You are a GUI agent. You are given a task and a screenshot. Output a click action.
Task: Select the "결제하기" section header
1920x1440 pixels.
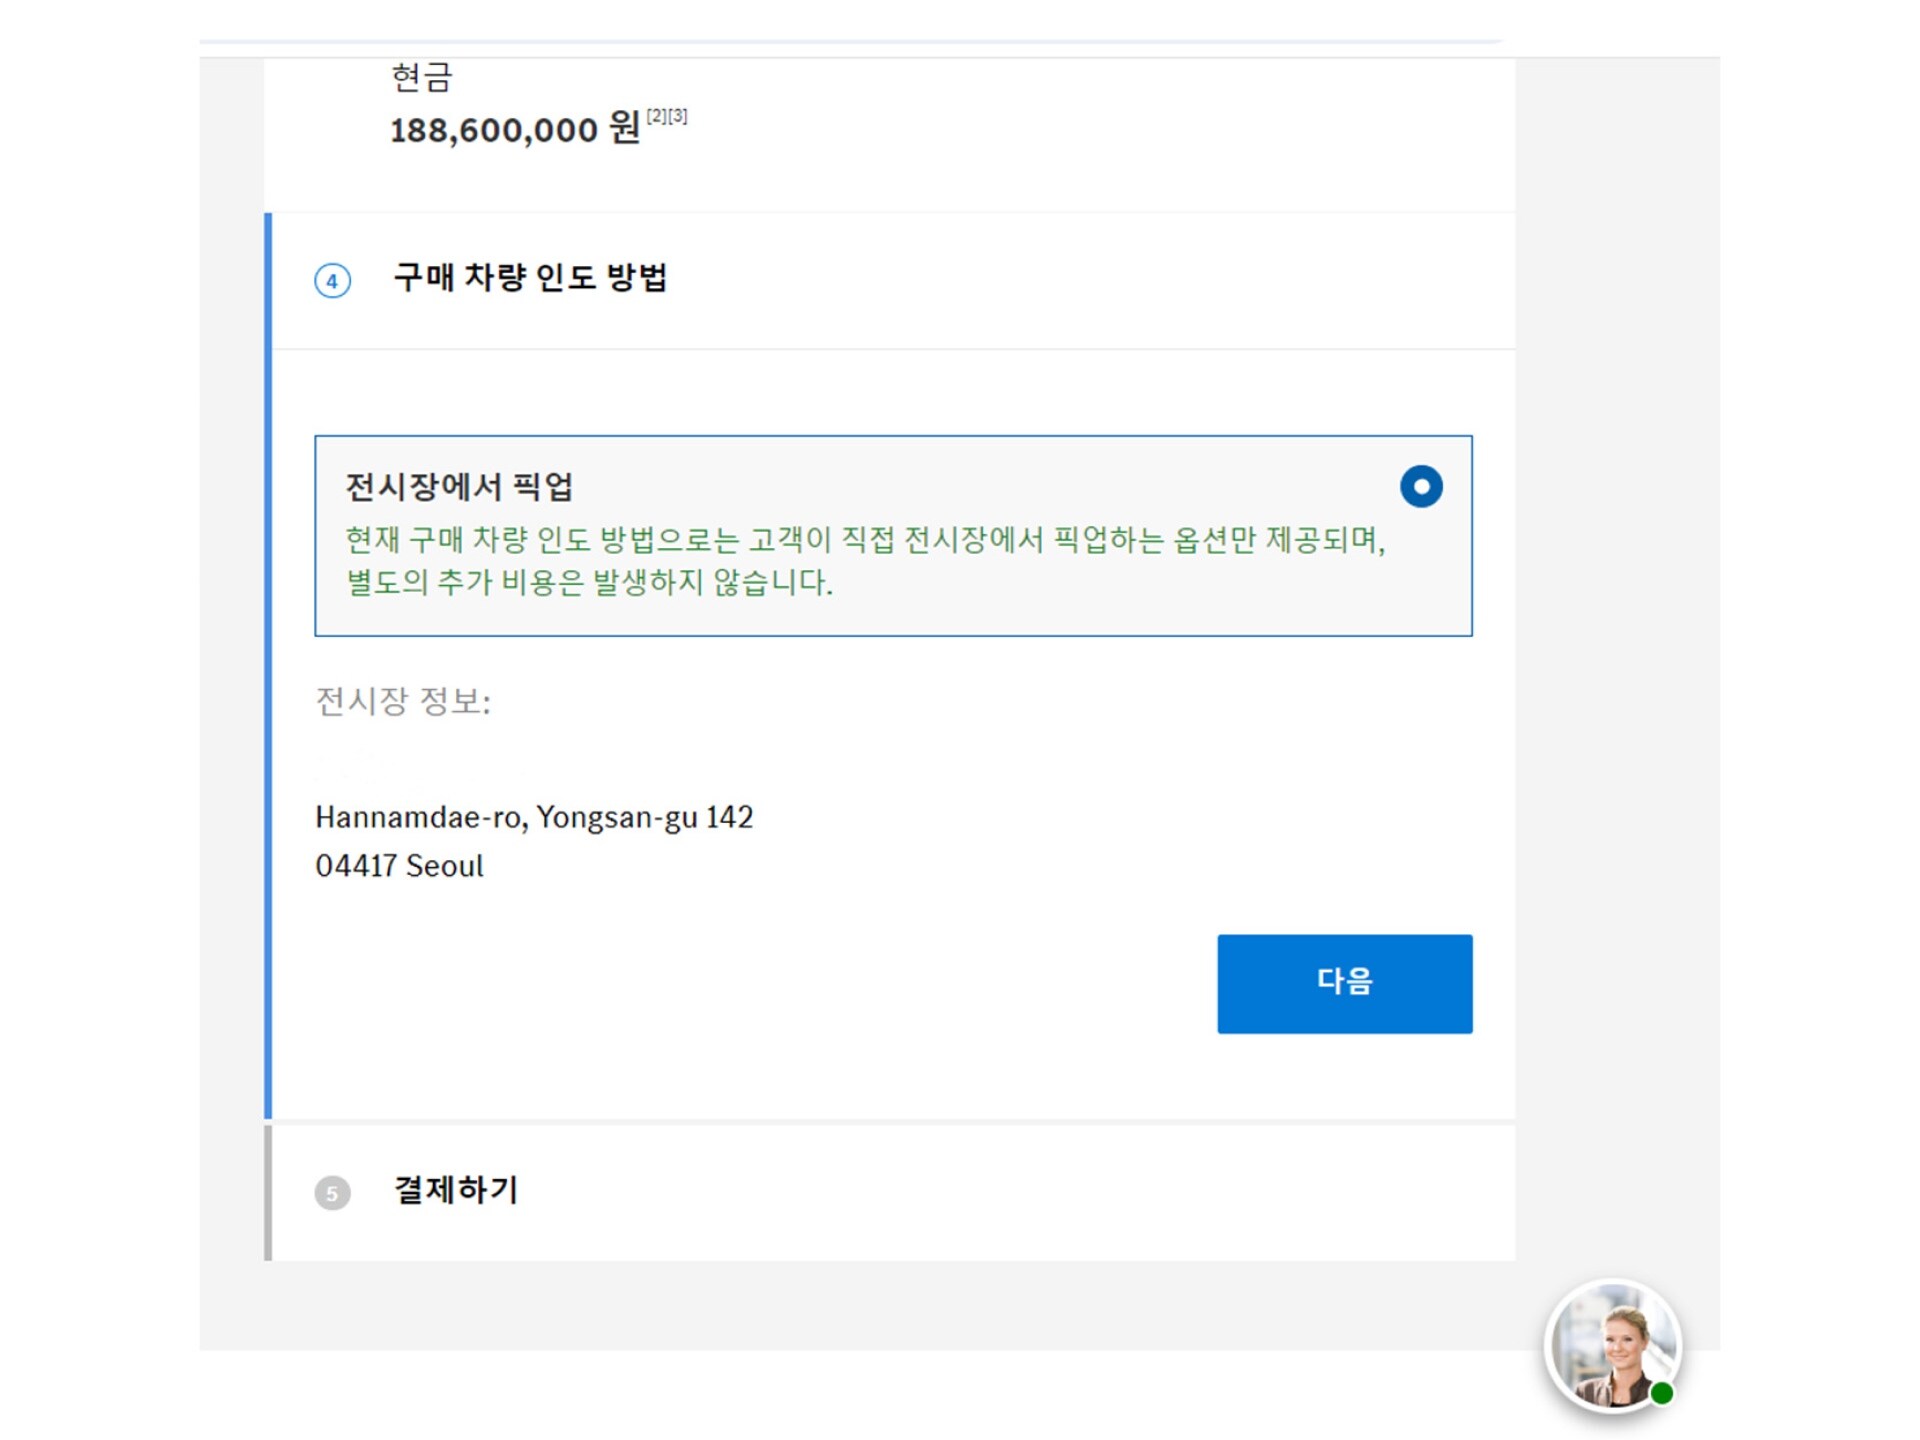coord(453,1189)
